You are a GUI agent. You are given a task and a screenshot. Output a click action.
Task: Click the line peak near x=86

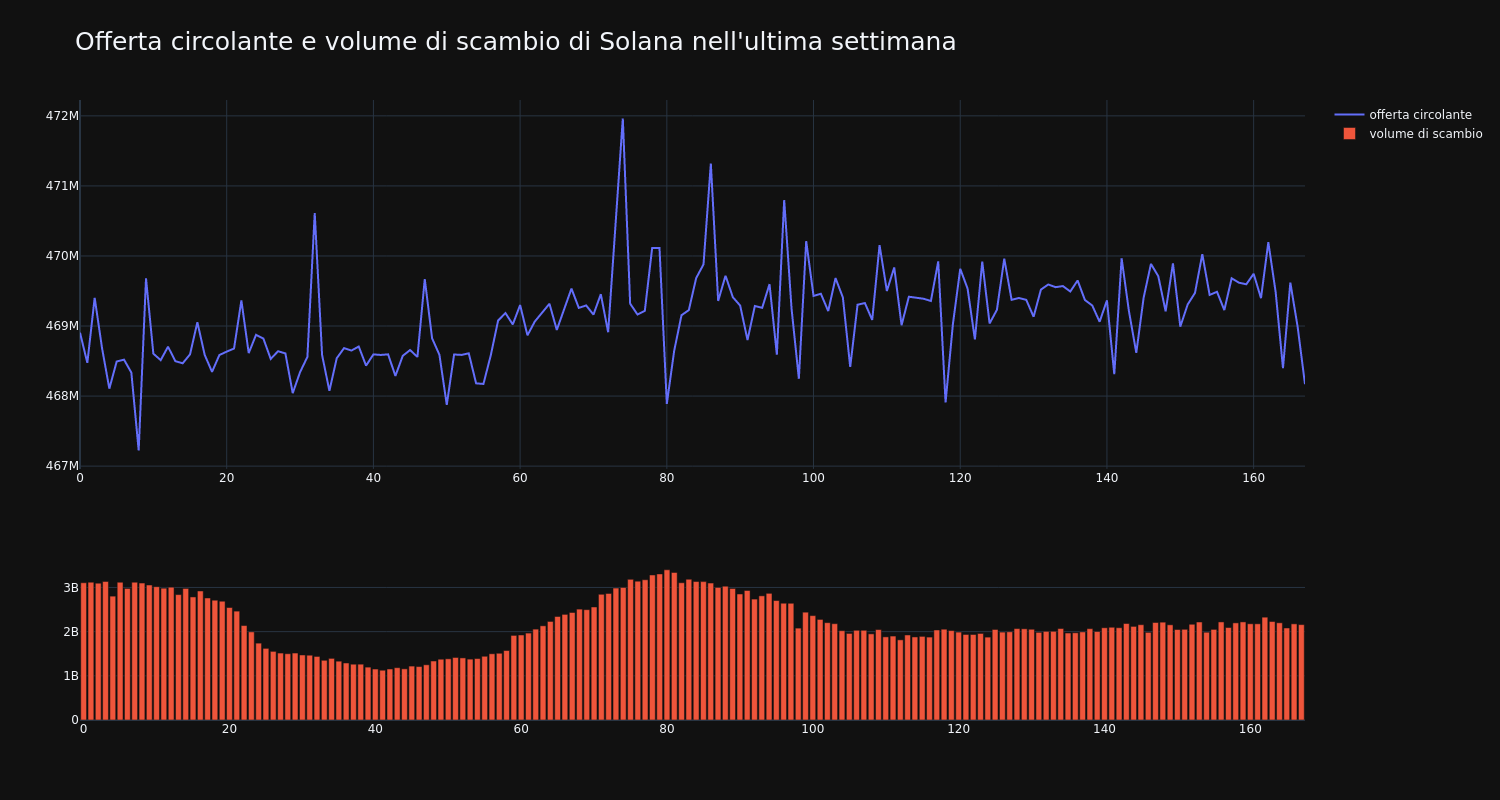711,164
